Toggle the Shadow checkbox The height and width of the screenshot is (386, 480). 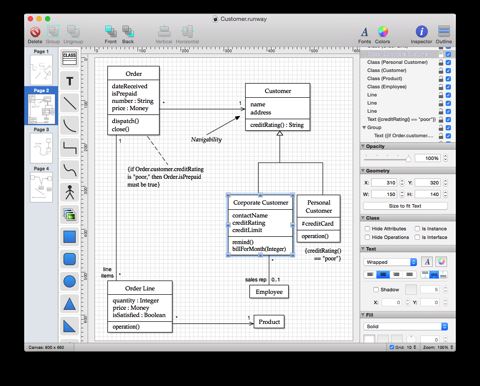click(x=376, y=289)
